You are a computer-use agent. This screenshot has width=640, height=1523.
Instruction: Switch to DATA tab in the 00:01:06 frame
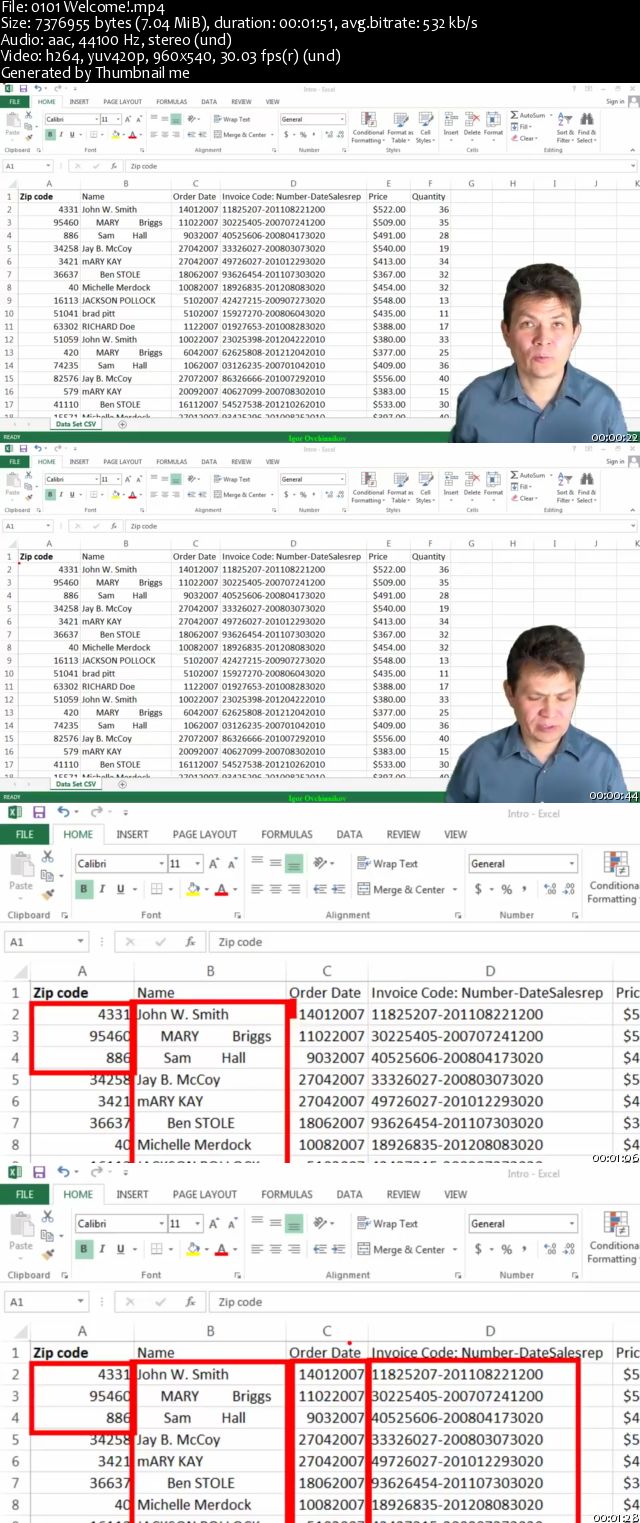tap(349, 834)
